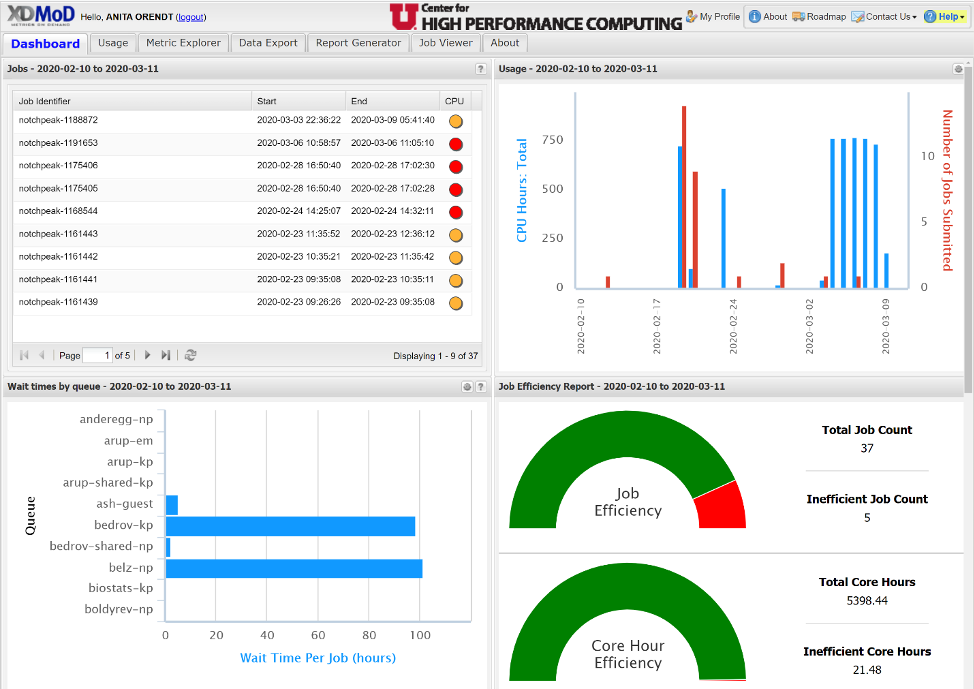Click the page number input field
Image resolution: width=974 pixels, height=689 pixels.
pos(97,355)
